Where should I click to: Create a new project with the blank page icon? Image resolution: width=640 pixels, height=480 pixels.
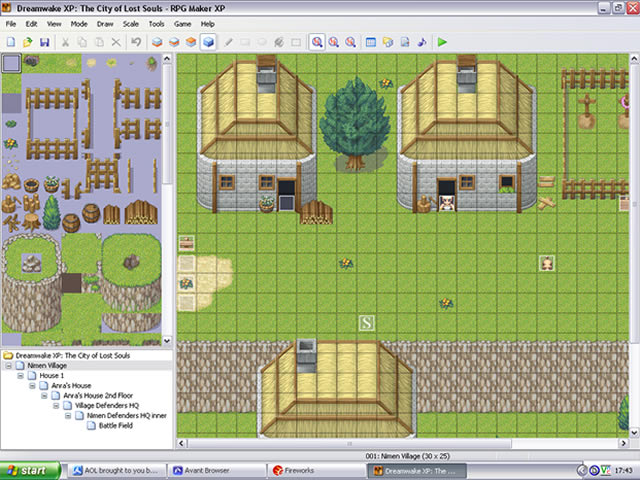coord(11,42)
